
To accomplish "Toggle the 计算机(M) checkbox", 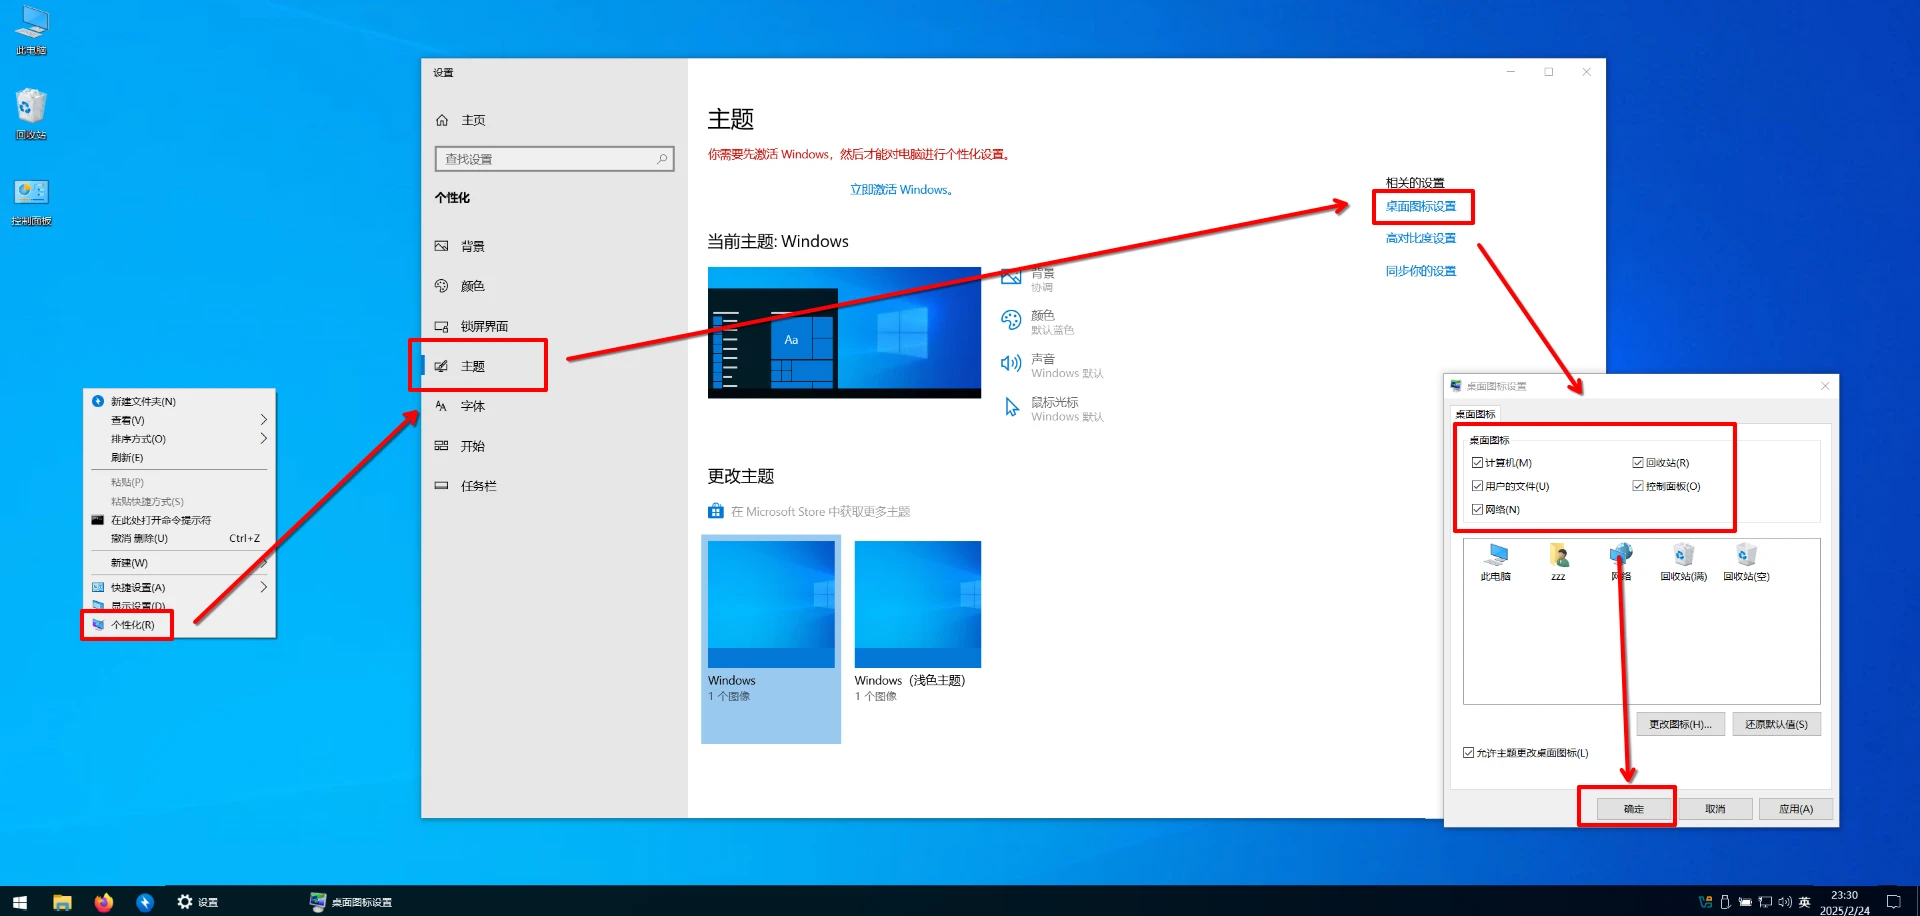I will (x=1477, y=463).
